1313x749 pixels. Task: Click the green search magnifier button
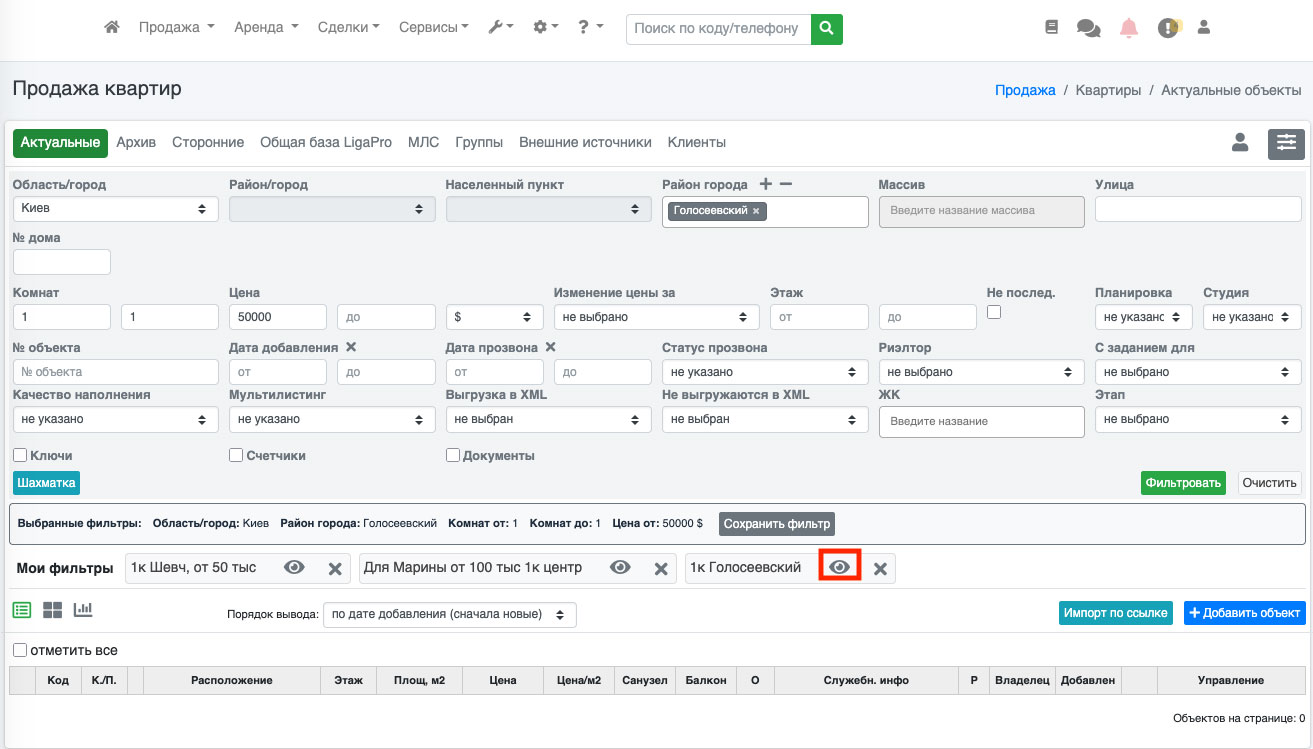tap(826, 29)
